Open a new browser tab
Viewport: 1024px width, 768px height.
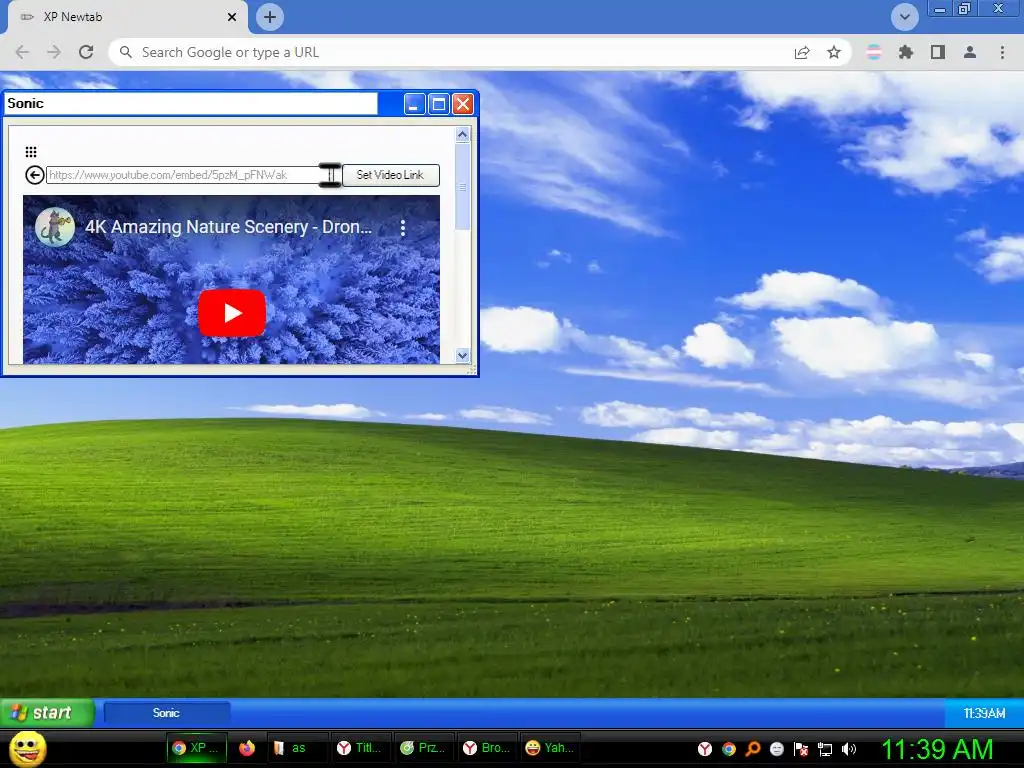click(x=270, y=17)
